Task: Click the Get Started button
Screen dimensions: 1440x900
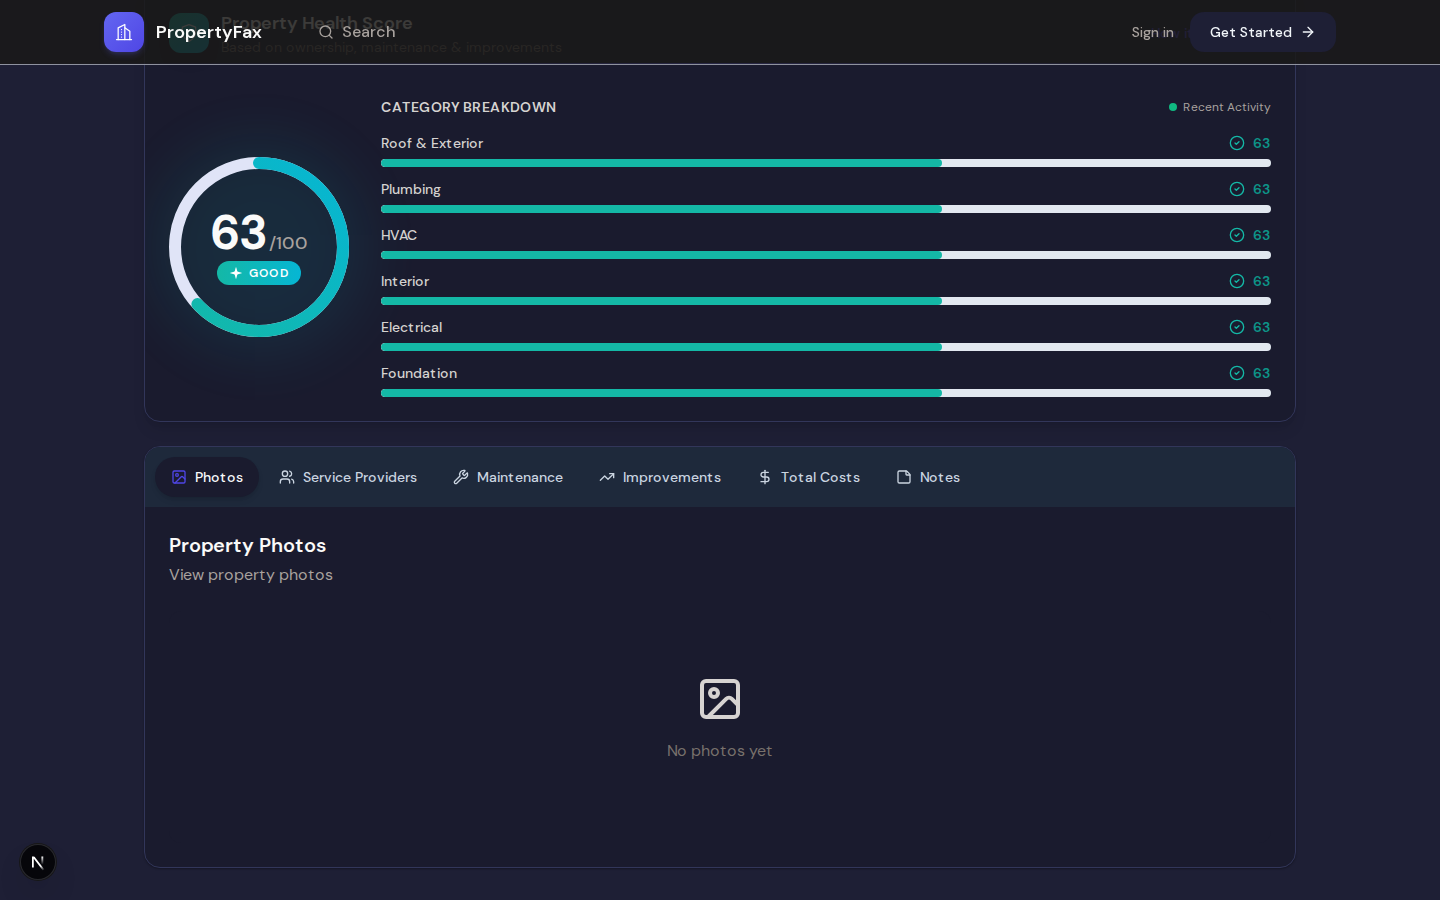Action: 1262,32
